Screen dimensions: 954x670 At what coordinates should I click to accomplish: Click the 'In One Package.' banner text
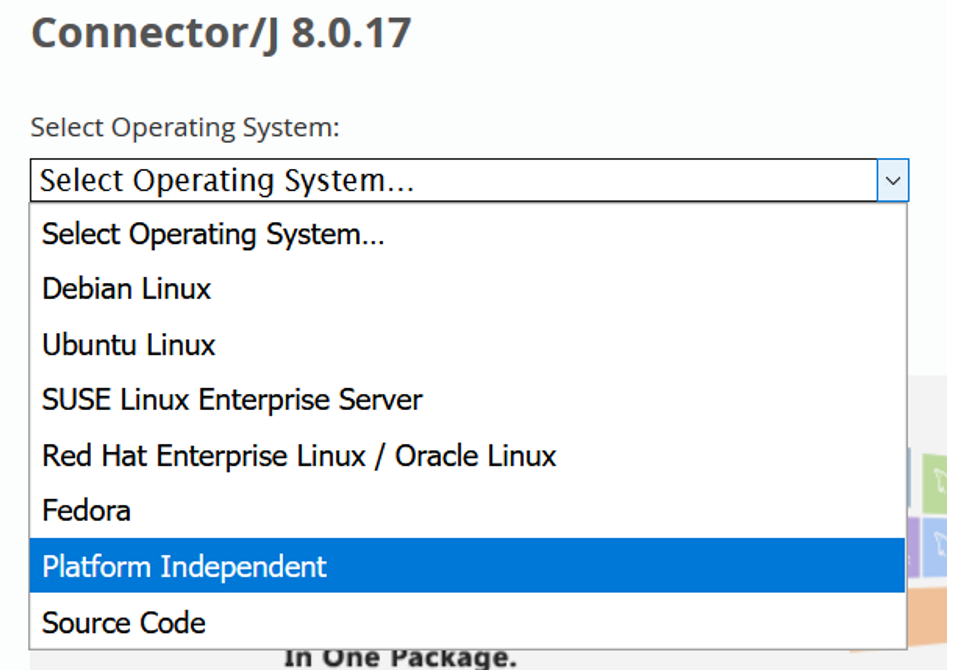click(400, 659)
